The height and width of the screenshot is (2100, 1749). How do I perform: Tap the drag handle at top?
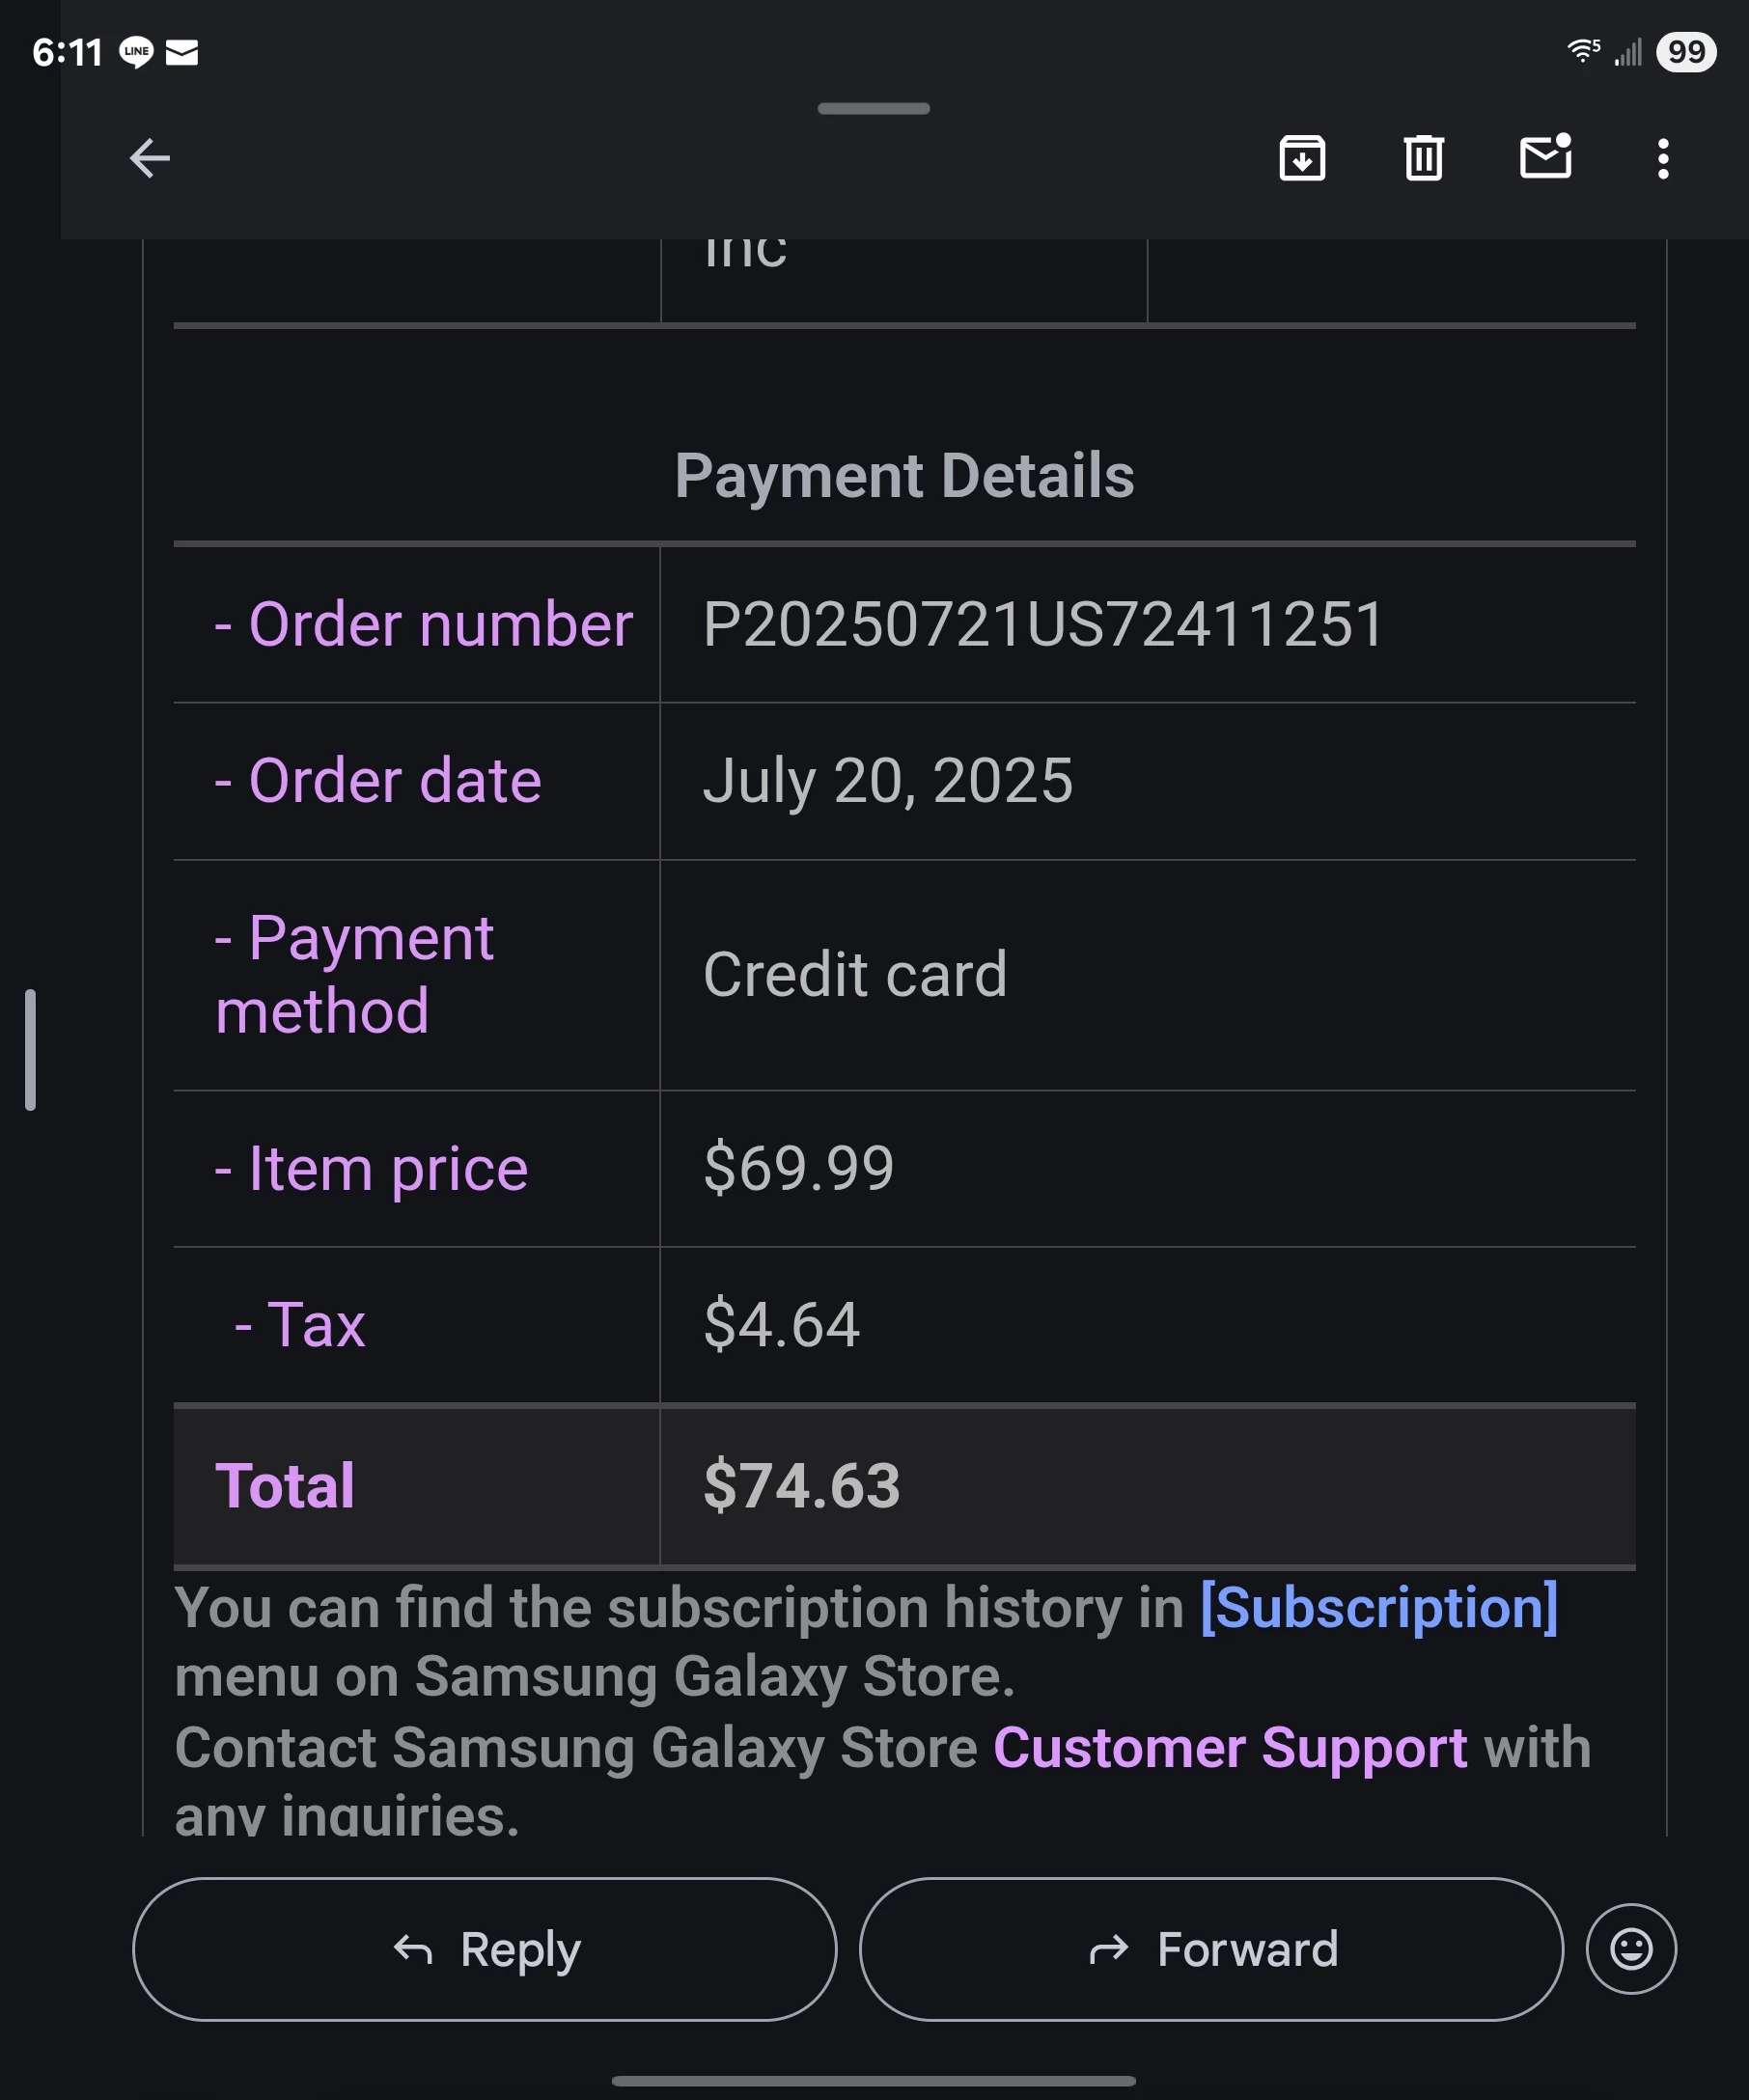[x=874, y=108]
